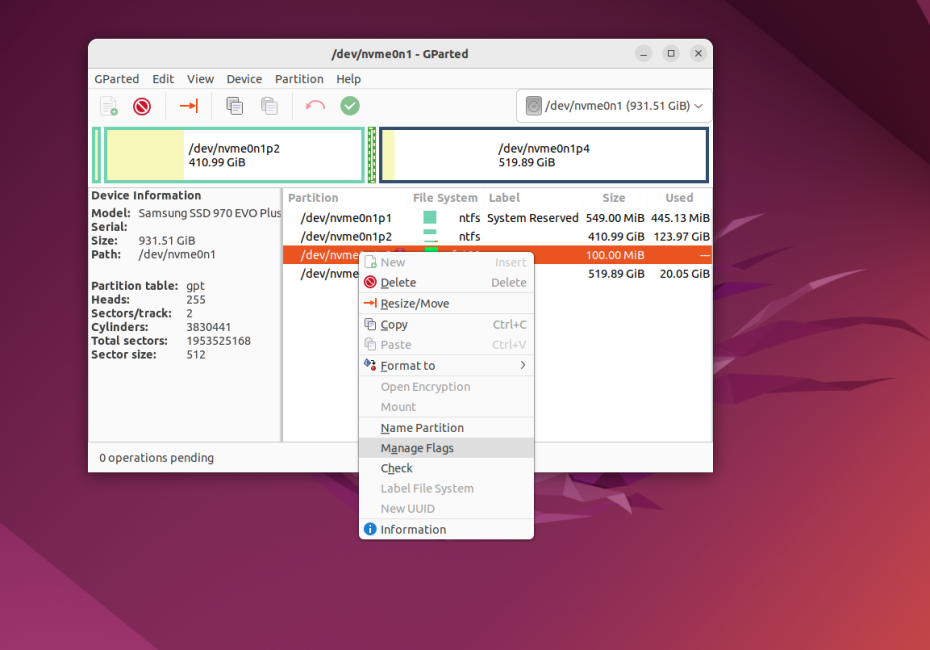Click the 445.13 MiB used value
Viewport: 930px width, 650px height.
point(680,218)
